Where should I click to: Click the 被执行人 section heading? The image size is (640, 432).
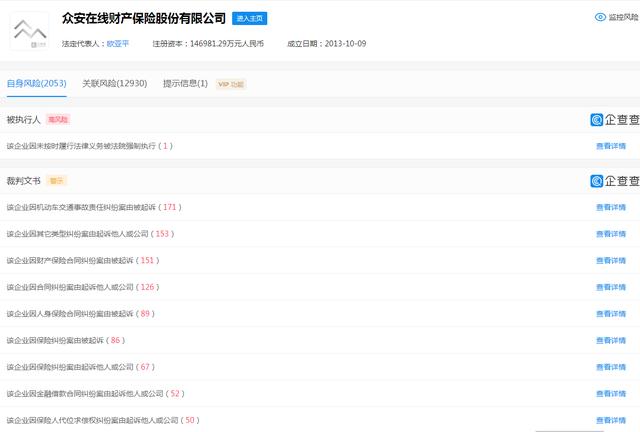pos(23,120)
